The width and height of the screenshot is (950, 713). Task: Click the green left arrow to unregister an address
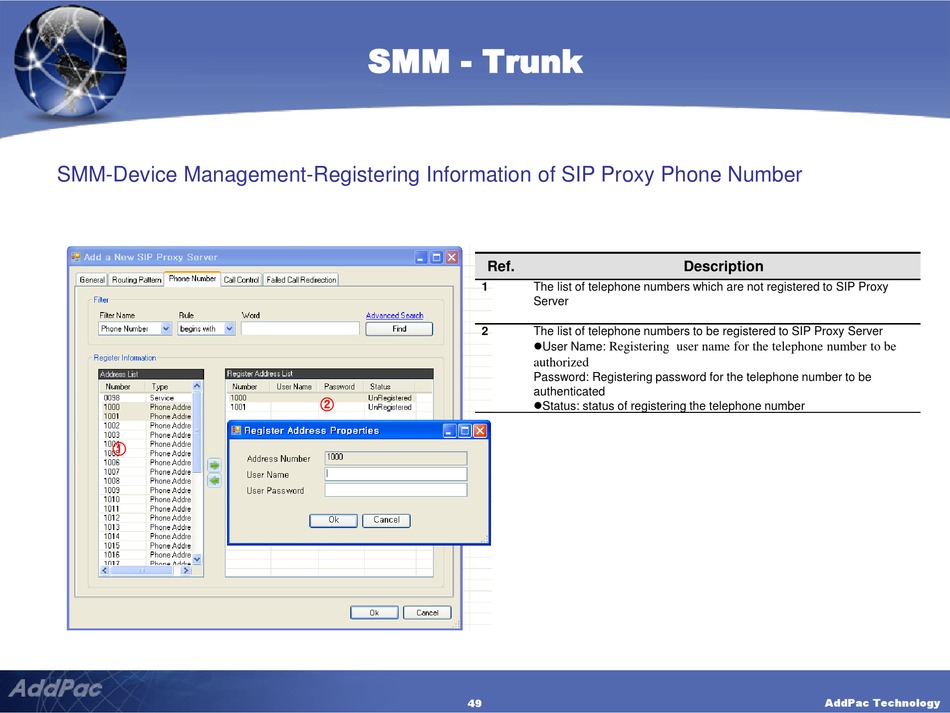214,481
